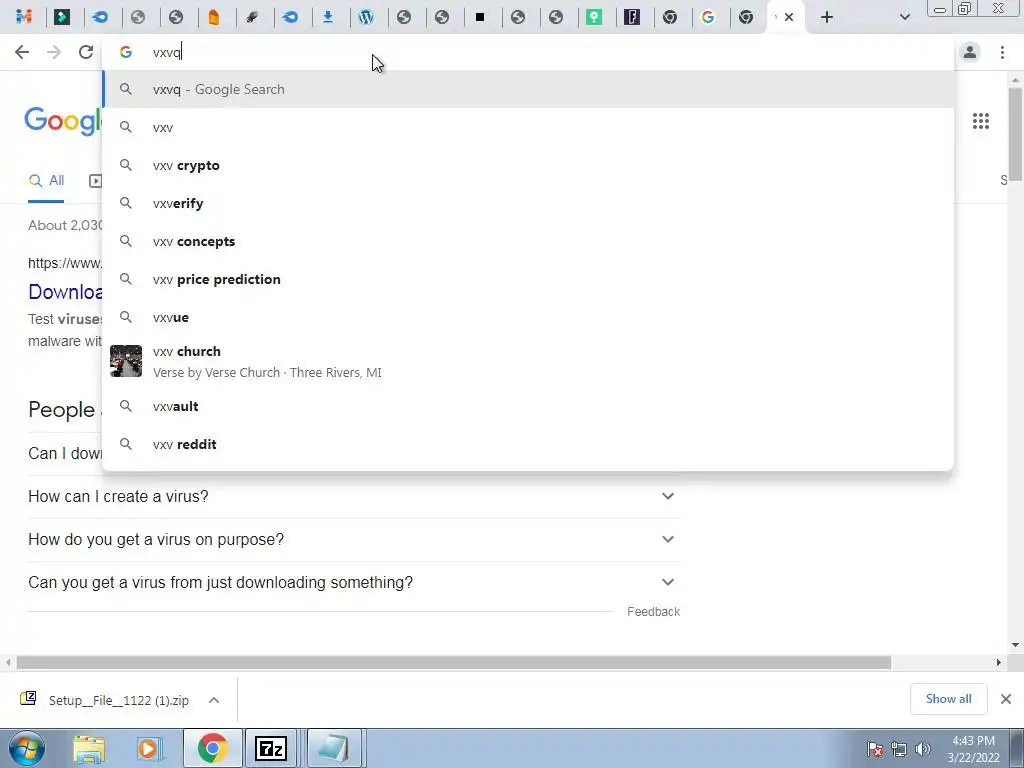Viewport: 1024px width, 768px height.
Task: Open the dark F favicon tab
Action: pyautogui.click(x=632, y=17)
